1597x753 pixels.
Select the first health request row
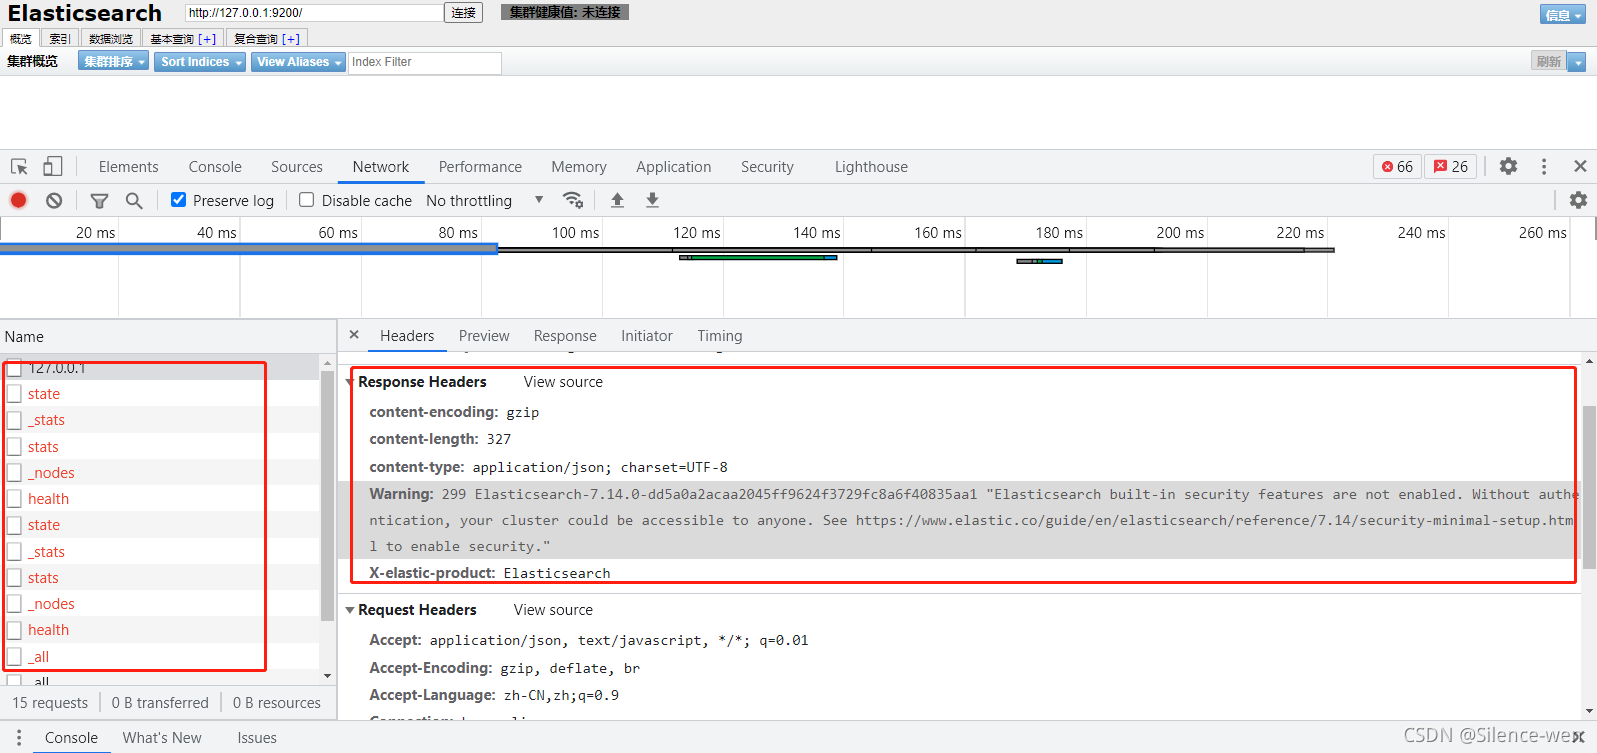click(160, 498)
